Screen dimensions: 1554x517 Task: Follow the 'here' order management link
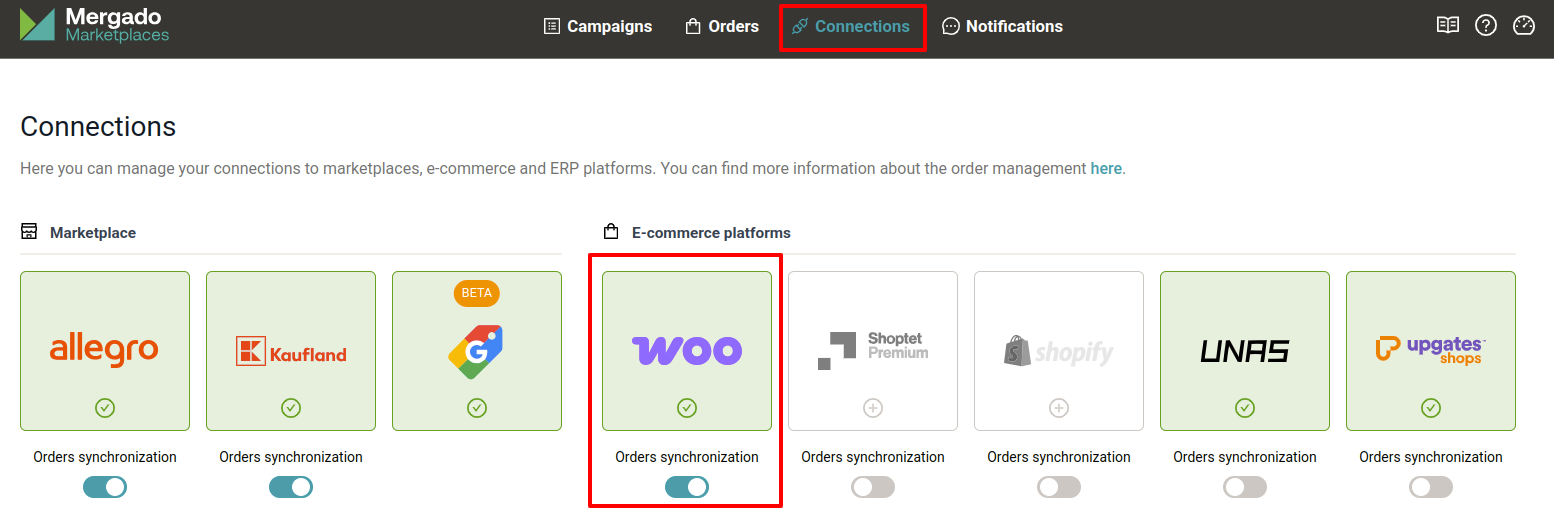click(1106, 168)
